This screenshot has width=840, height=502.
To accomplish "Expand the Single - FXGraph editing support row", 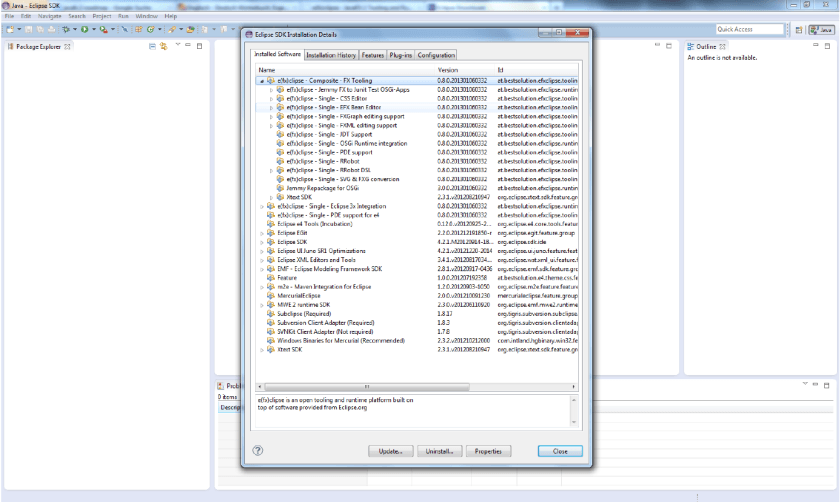I will (x=271, y=117).
